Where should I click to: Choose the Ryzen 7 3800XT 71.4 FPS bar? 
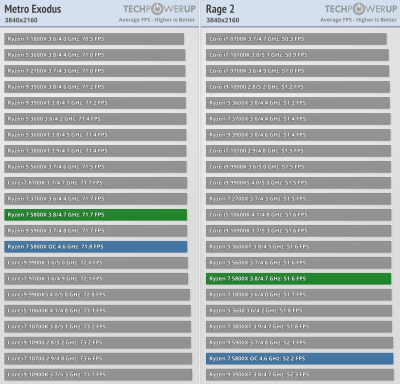click(95, 151)
